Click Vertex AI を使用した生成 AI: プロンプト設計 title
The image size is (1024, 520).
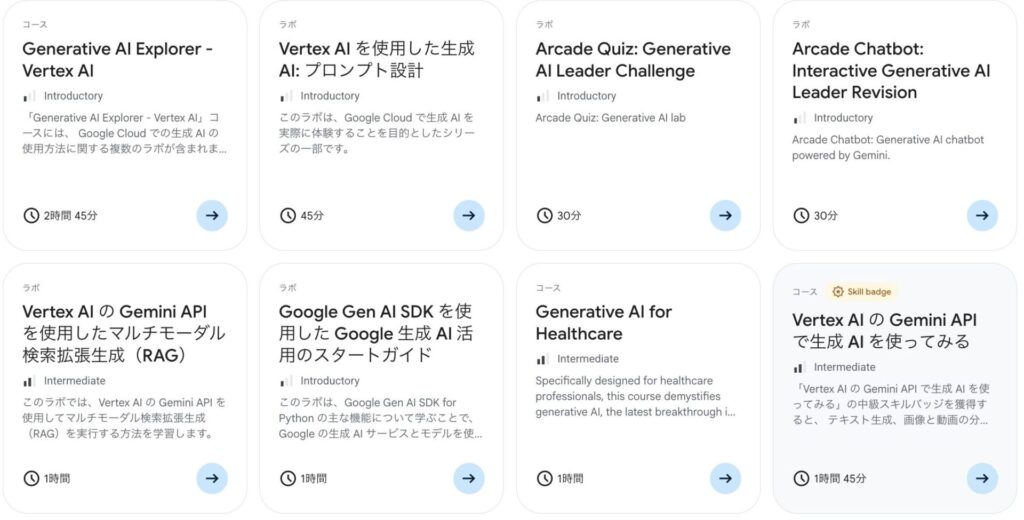pos(376,59)
